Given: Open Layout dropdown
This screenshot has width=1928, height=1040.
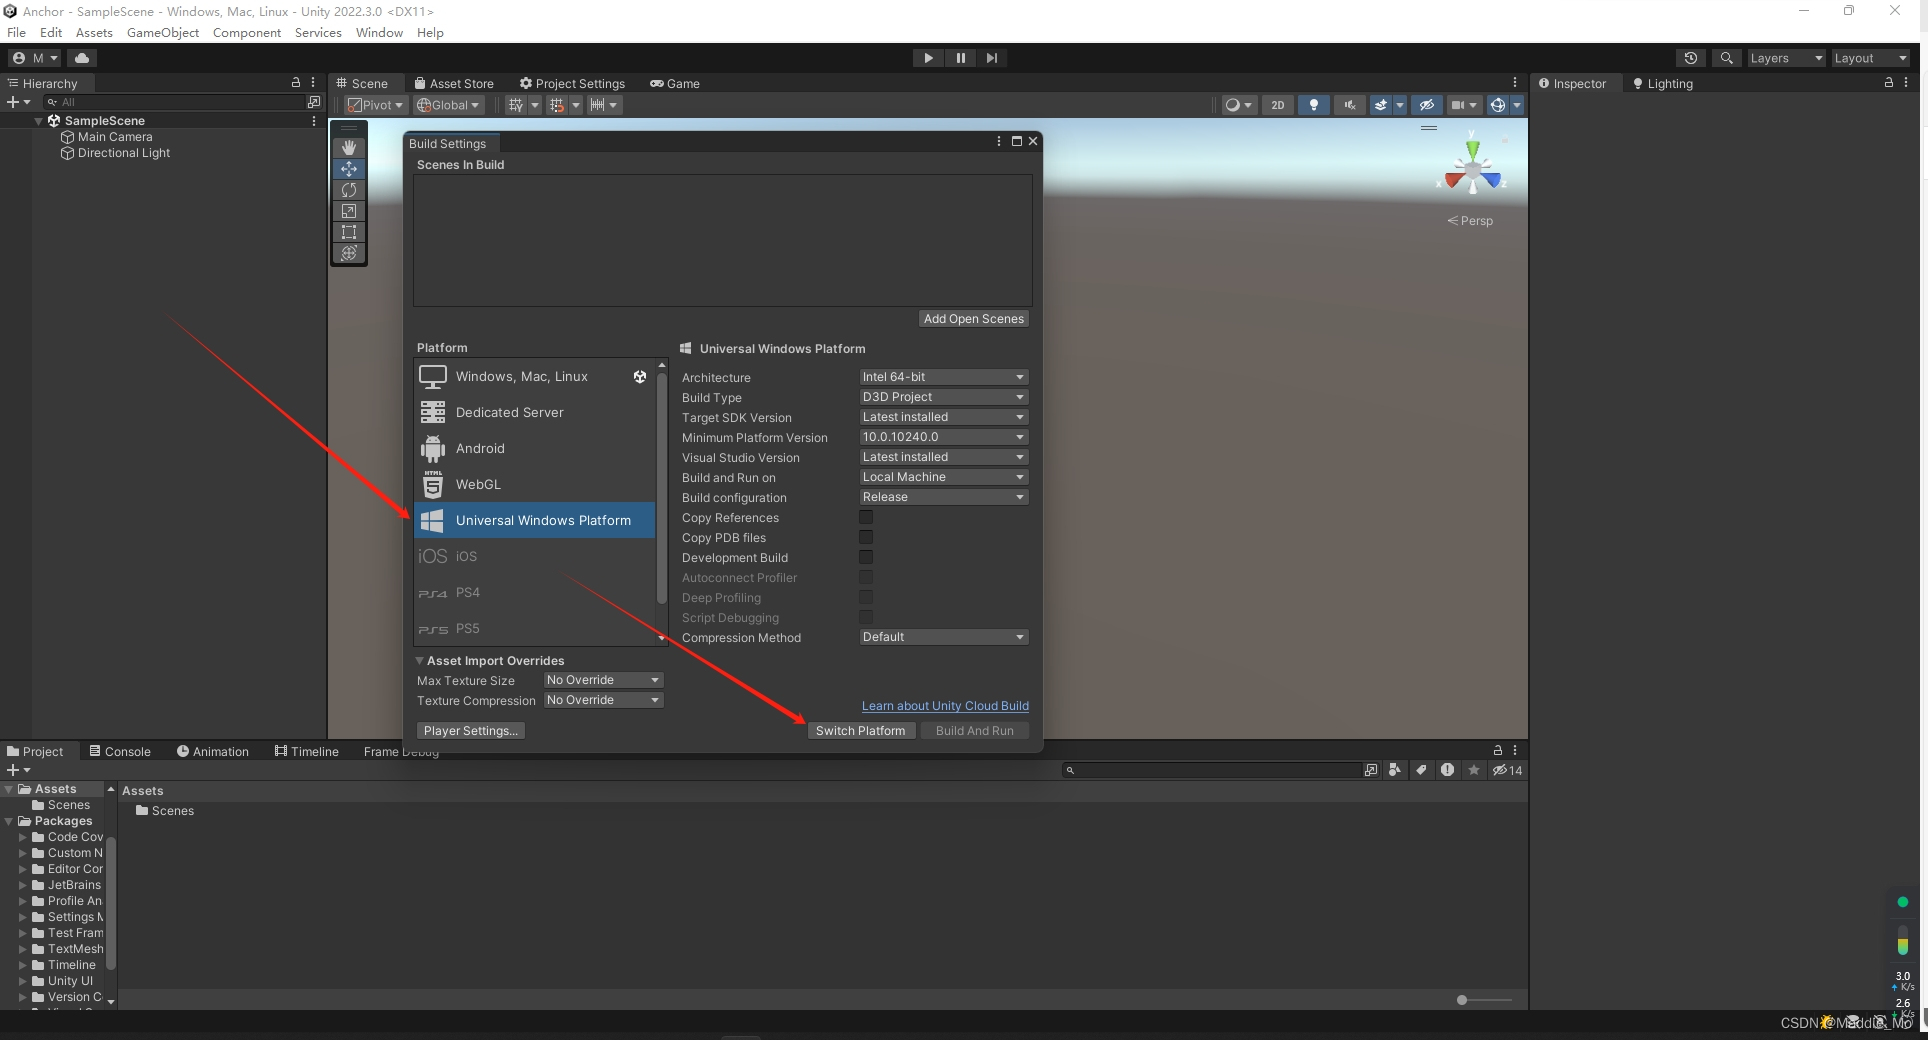Looking at the screenshot, I should [x=1870, y=58].
